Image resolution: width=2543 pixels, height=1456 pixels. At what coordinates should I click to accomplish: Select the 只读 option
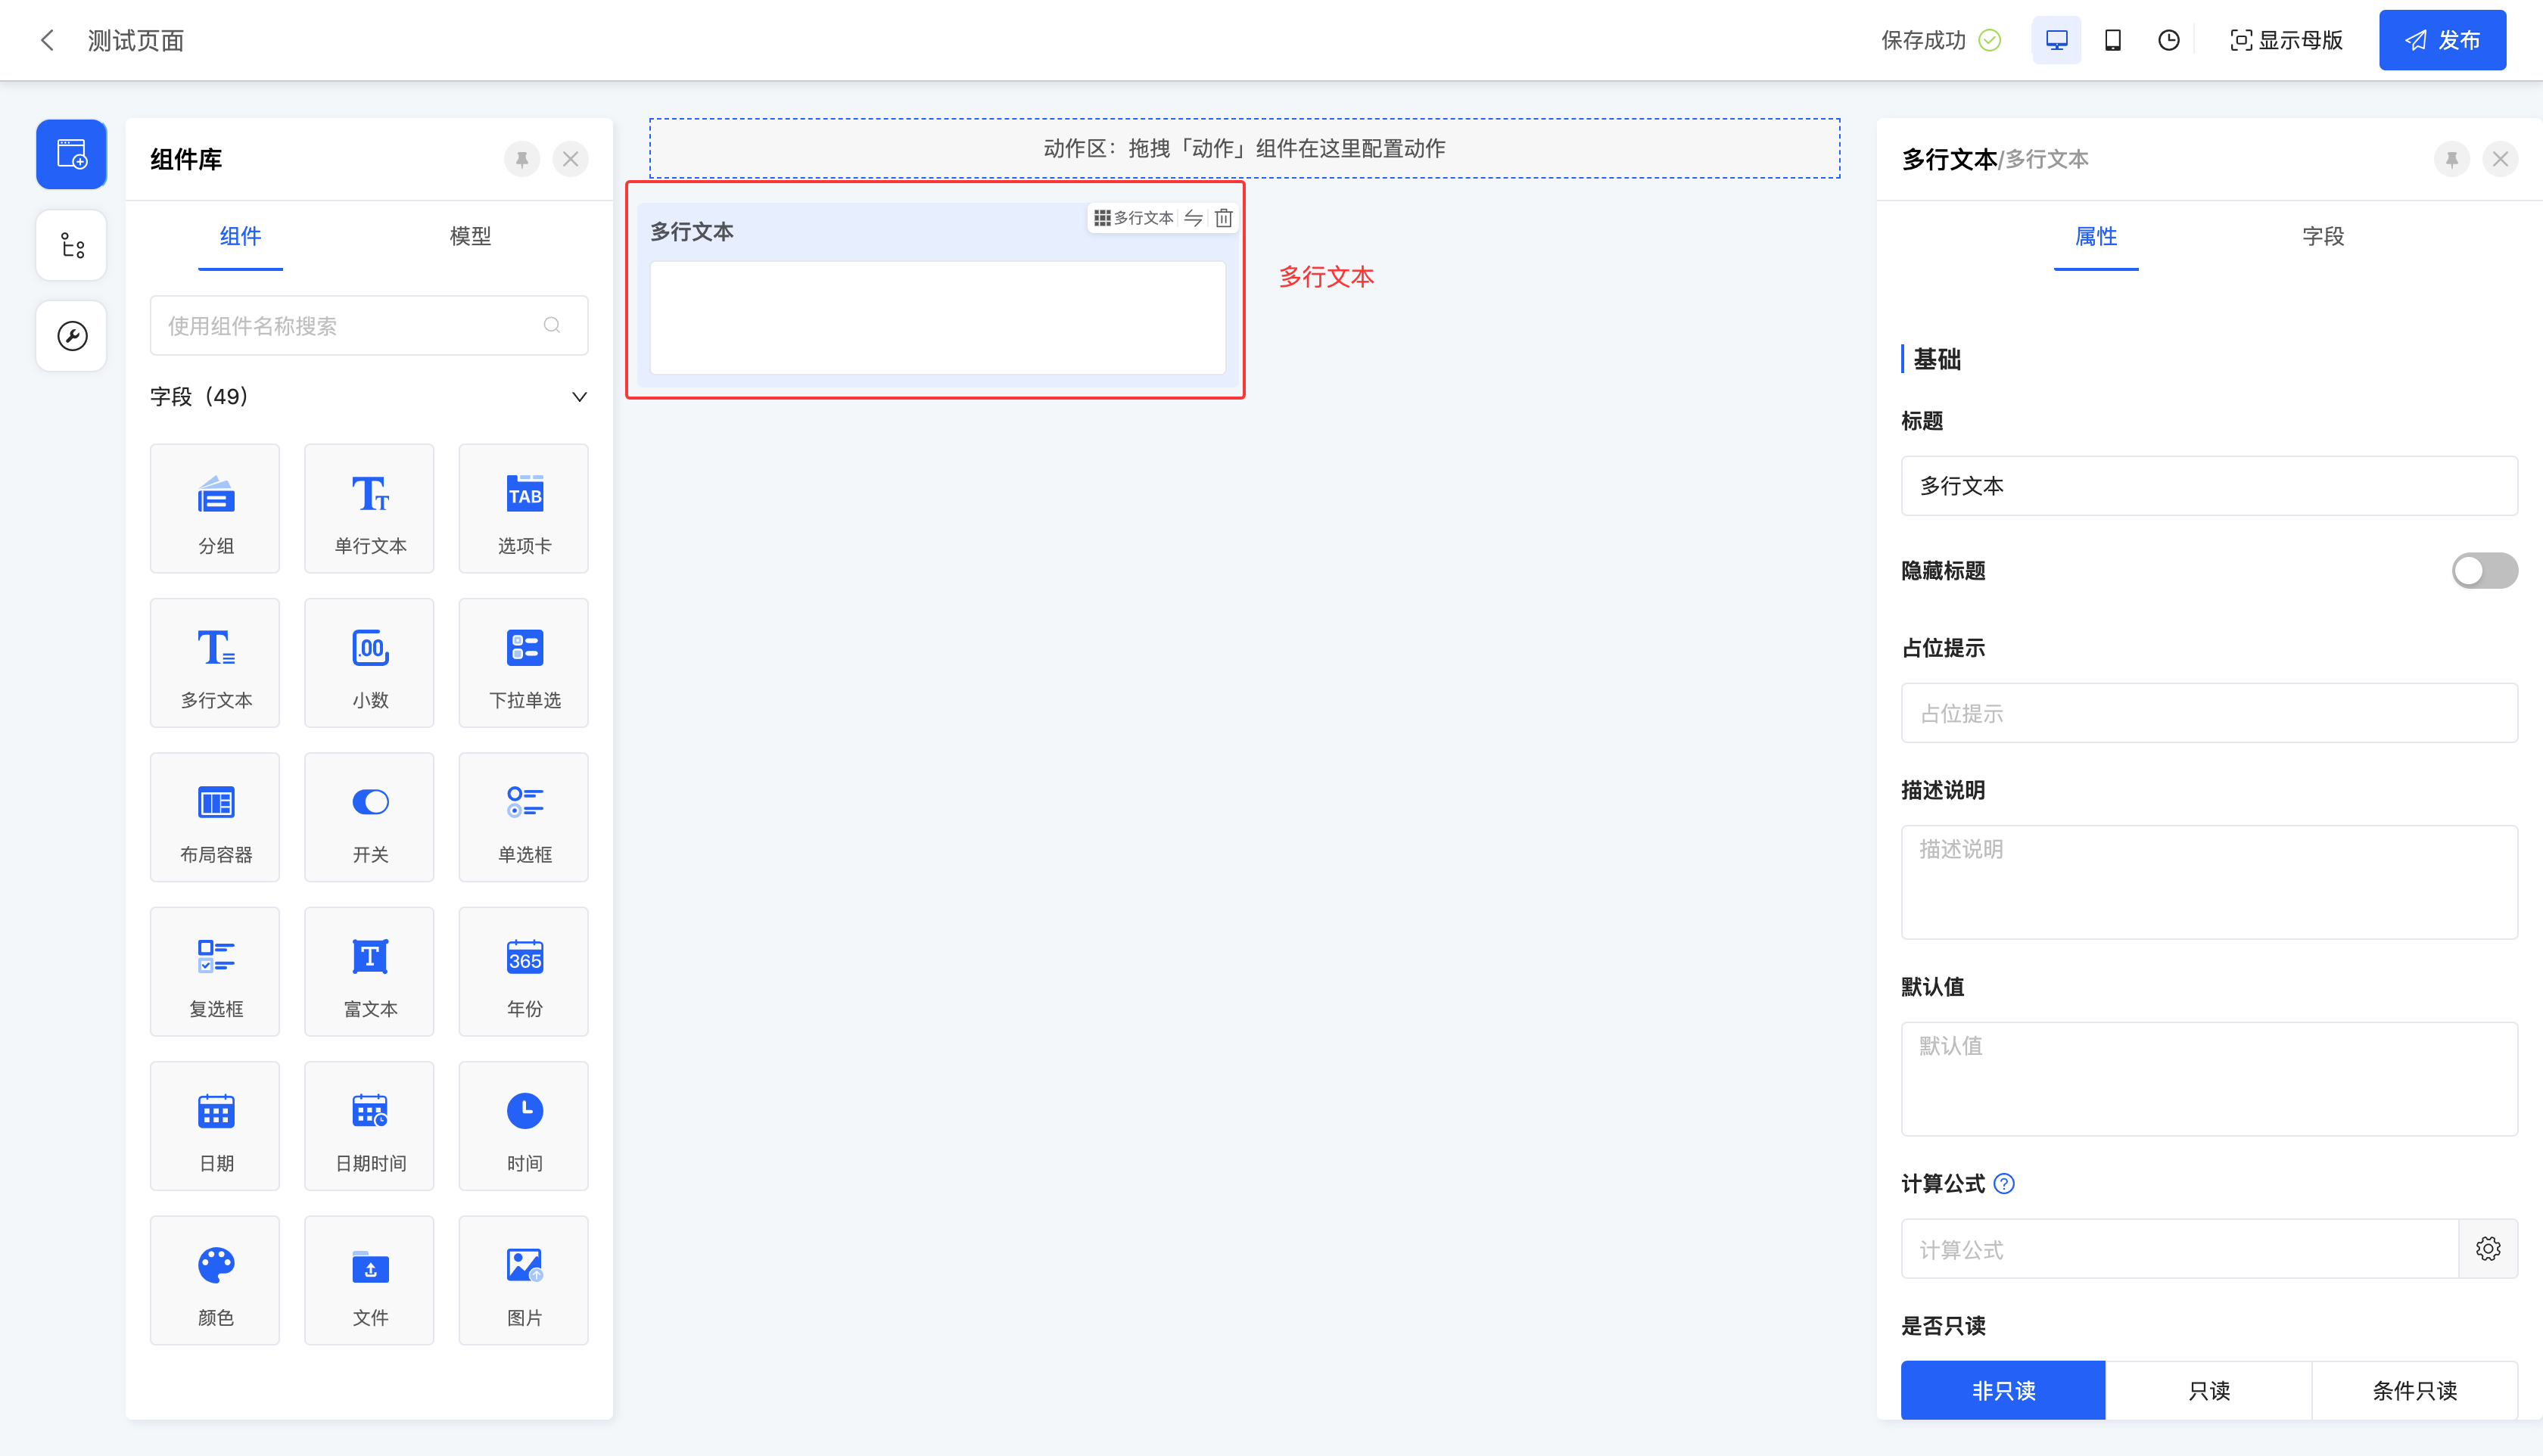click(x=2208, y=1390)
